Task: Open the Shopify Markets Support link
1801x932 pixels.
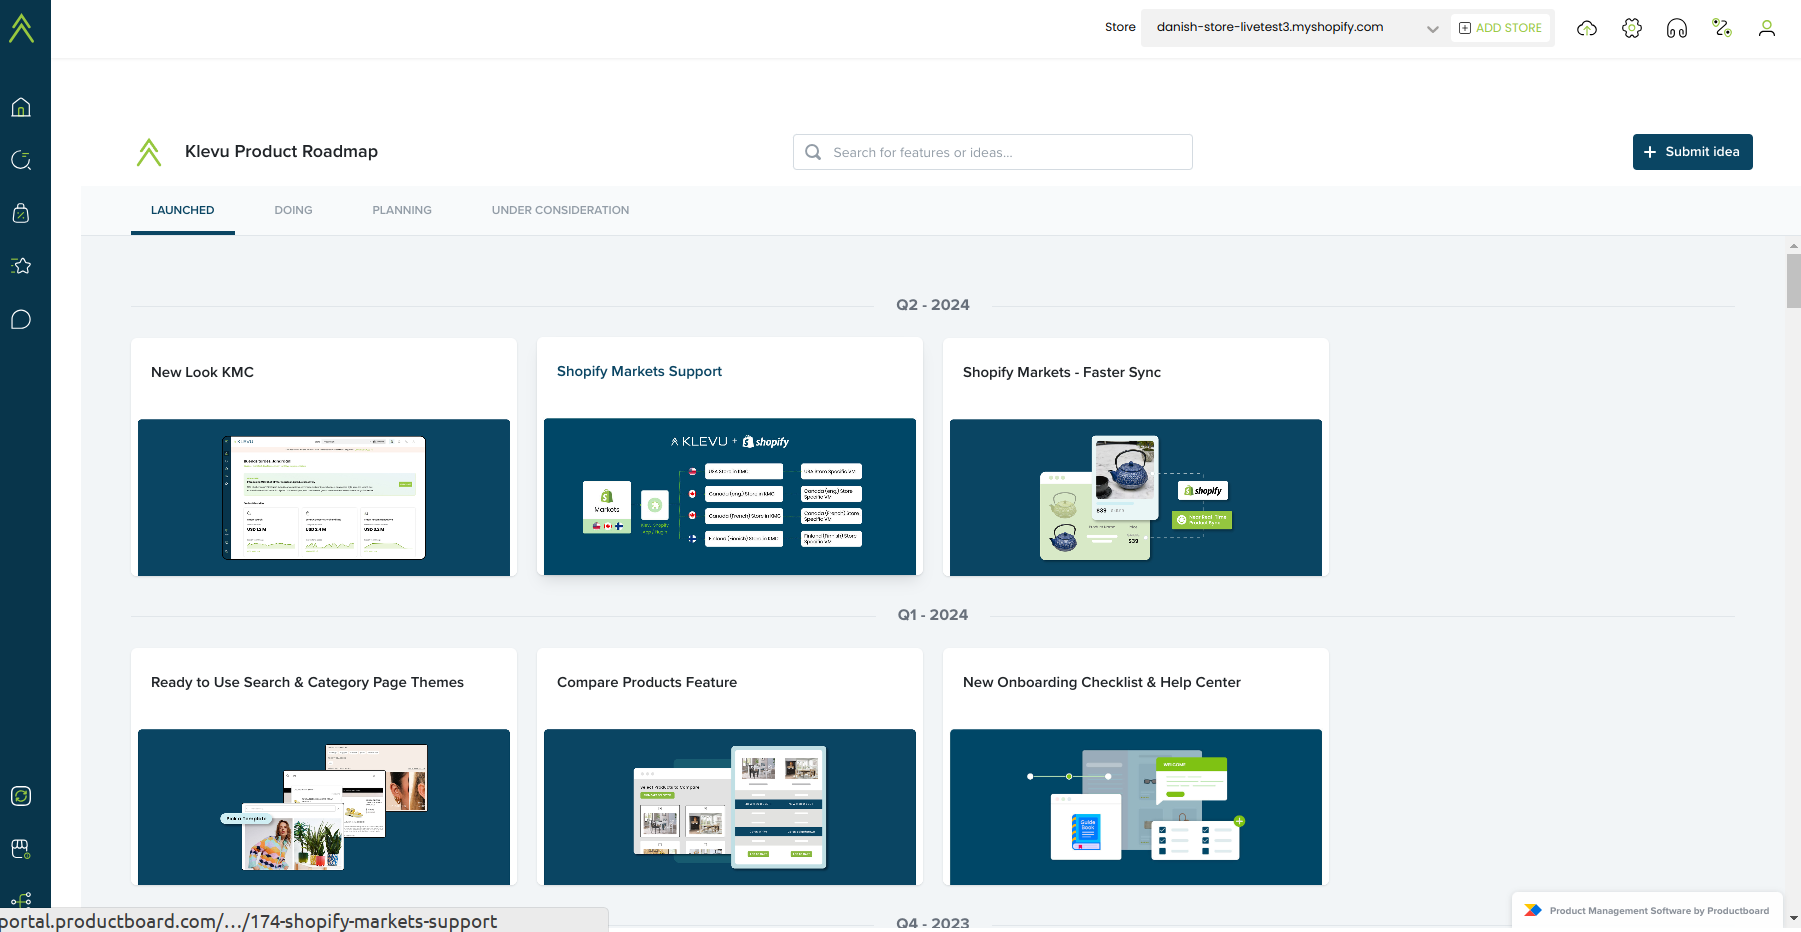Action: tap(639, 371)
